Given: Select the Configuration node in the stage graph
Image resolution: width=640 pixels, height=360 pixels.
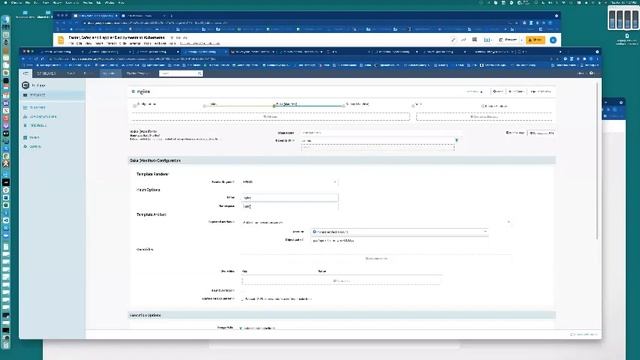Looking at the screenshot, I should tap(145, 105).
